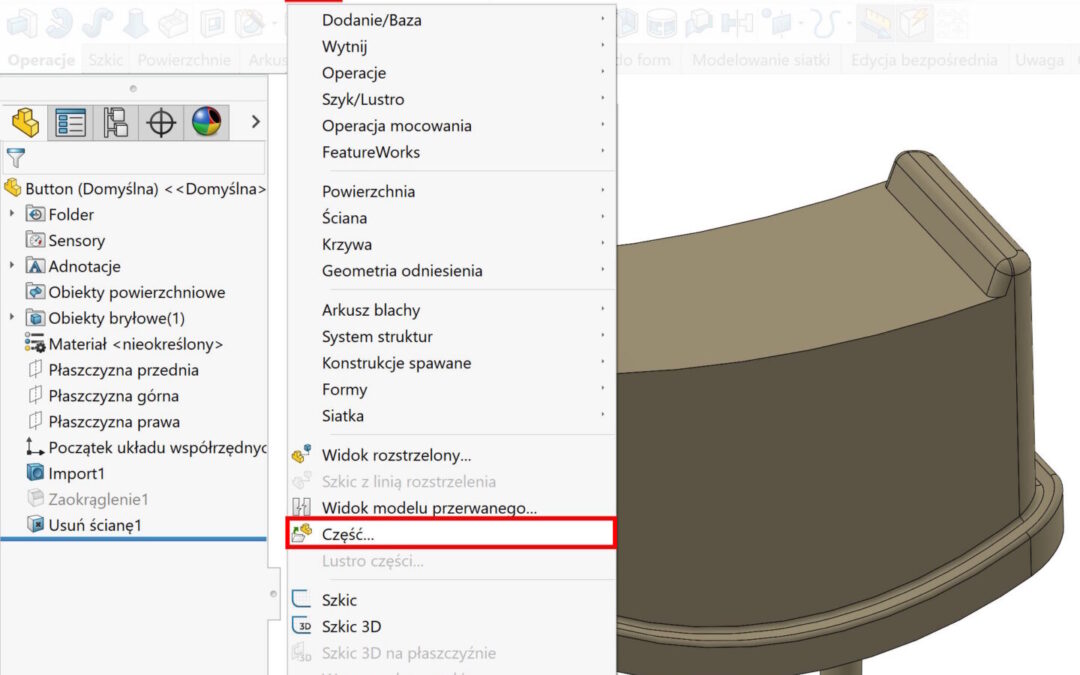This screenshot has height=675, width=1080.
Task: Open the DimXpertManager crosshair tab
Action: point(161,122)
